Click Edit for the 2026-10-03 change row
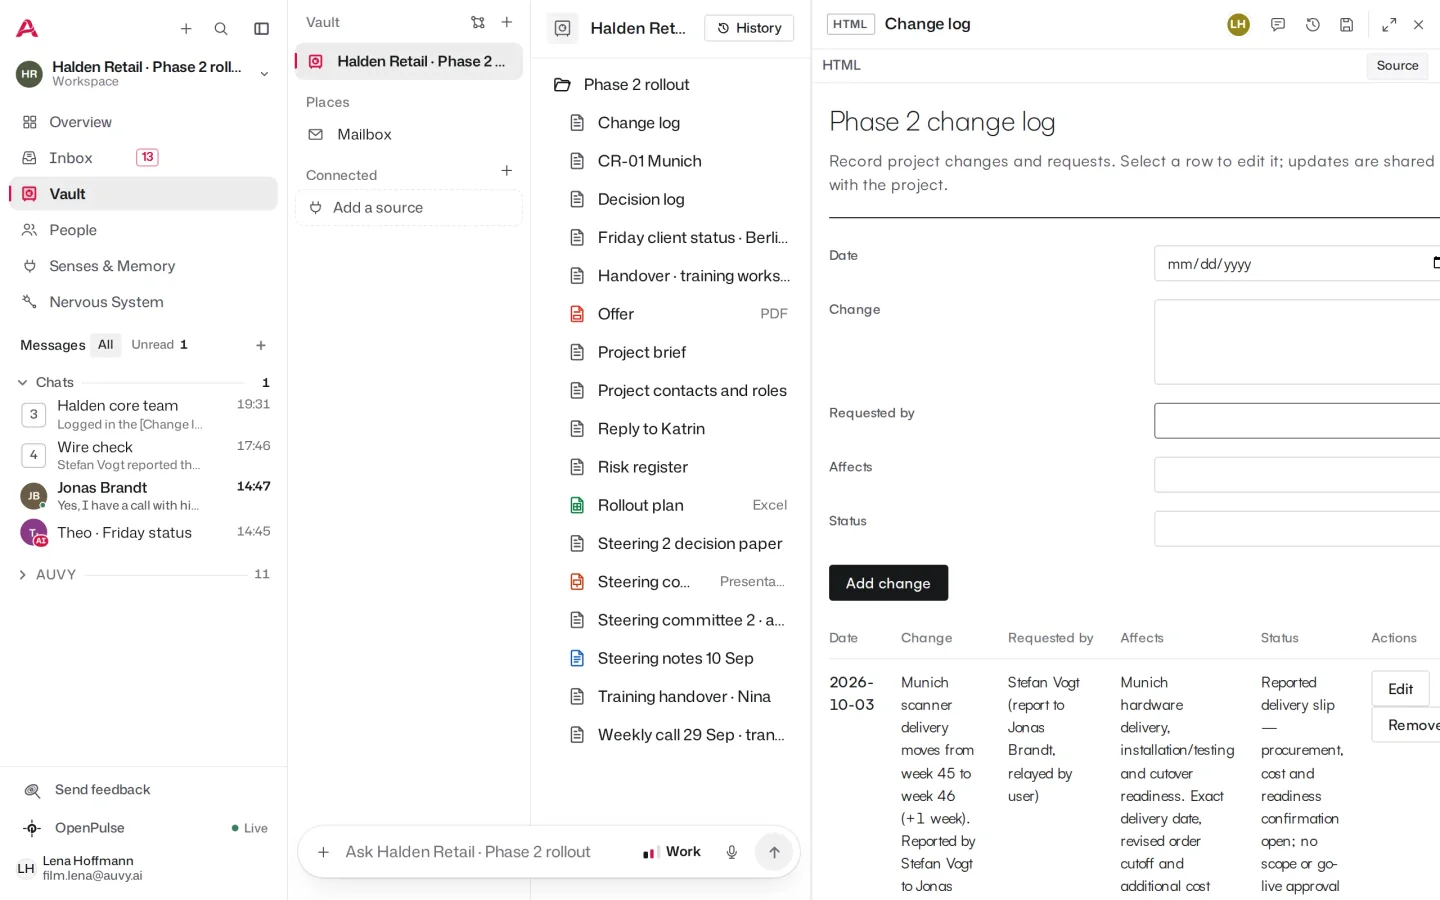This screenshot has height=900, width=1440. click(1400, 689)
